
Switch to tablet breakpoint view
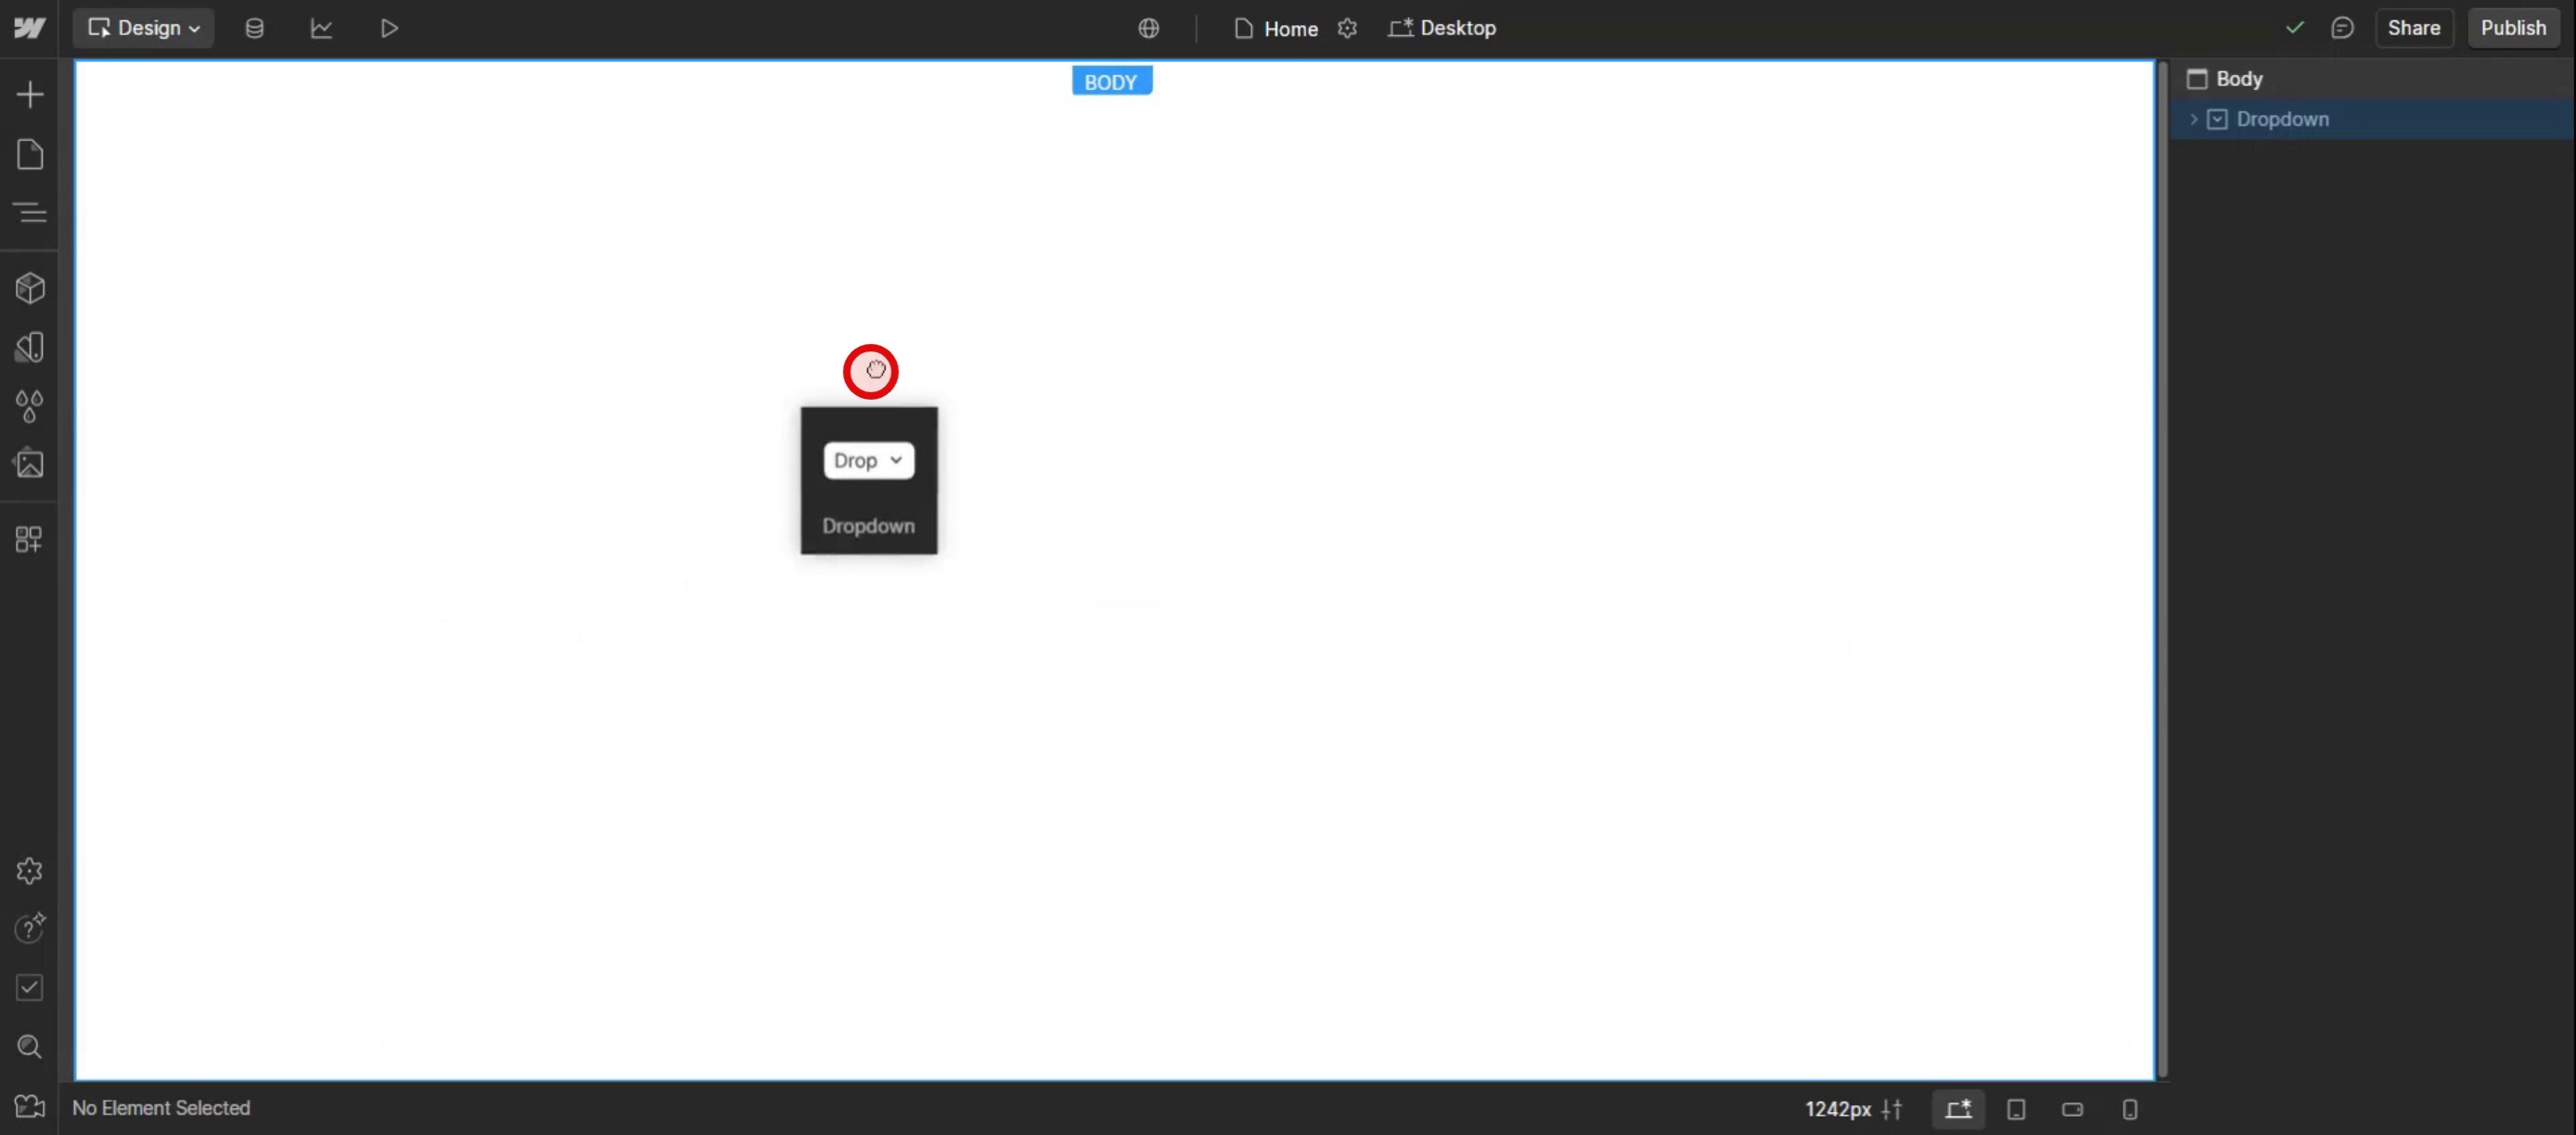[x=2016, y=1109]
